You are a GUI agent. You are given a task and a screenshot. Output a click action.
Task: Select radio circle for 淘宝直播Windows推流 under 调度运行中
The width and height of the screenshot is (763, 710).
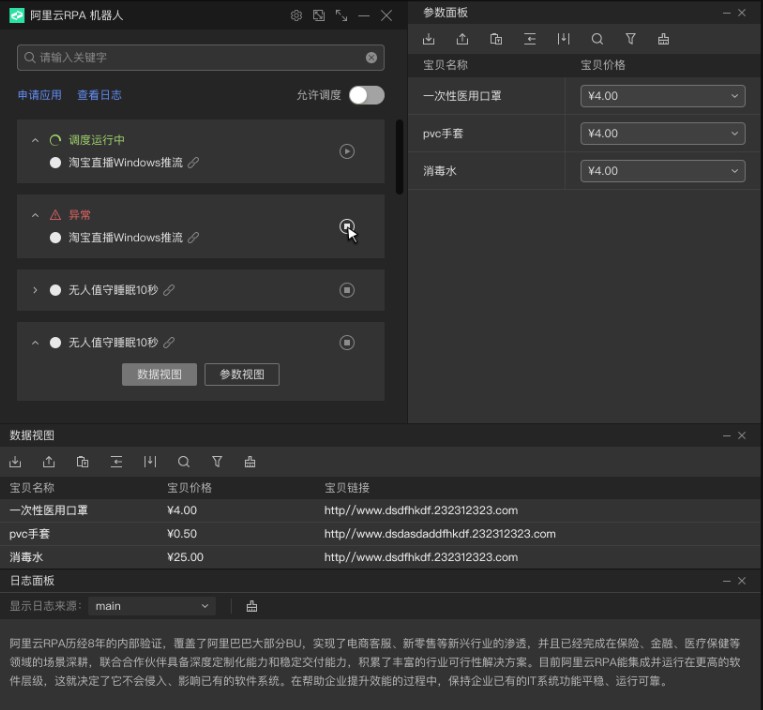point(55,163)
